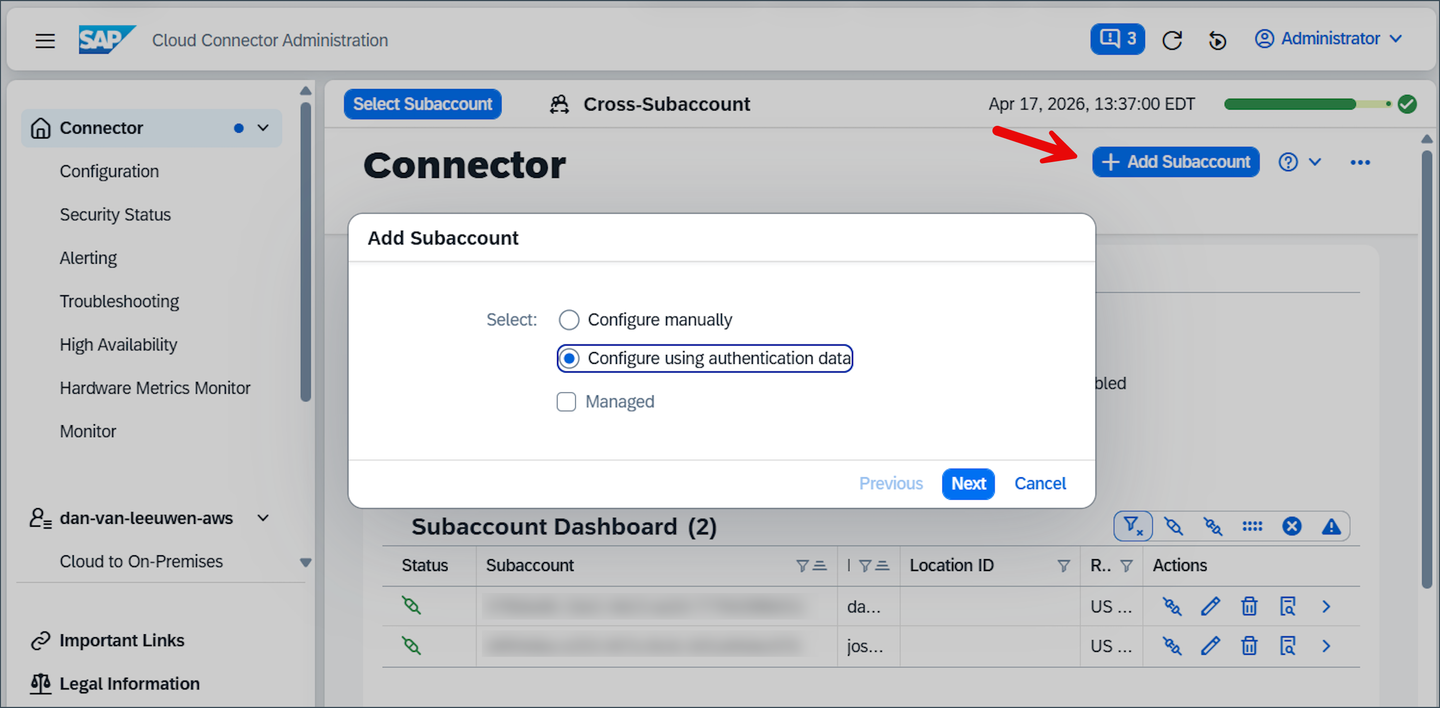Image resolution: width=1440 pixels, height=708 pixels.
Task: Edit the subaccount in jos... row
Action: (x=1210, y=646)
